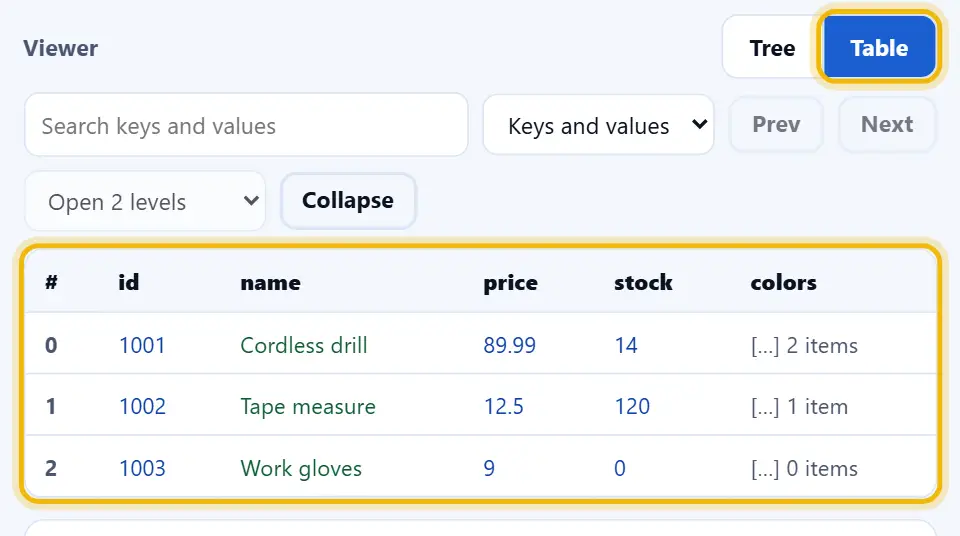Select the id cell 1002

(142, 407)
